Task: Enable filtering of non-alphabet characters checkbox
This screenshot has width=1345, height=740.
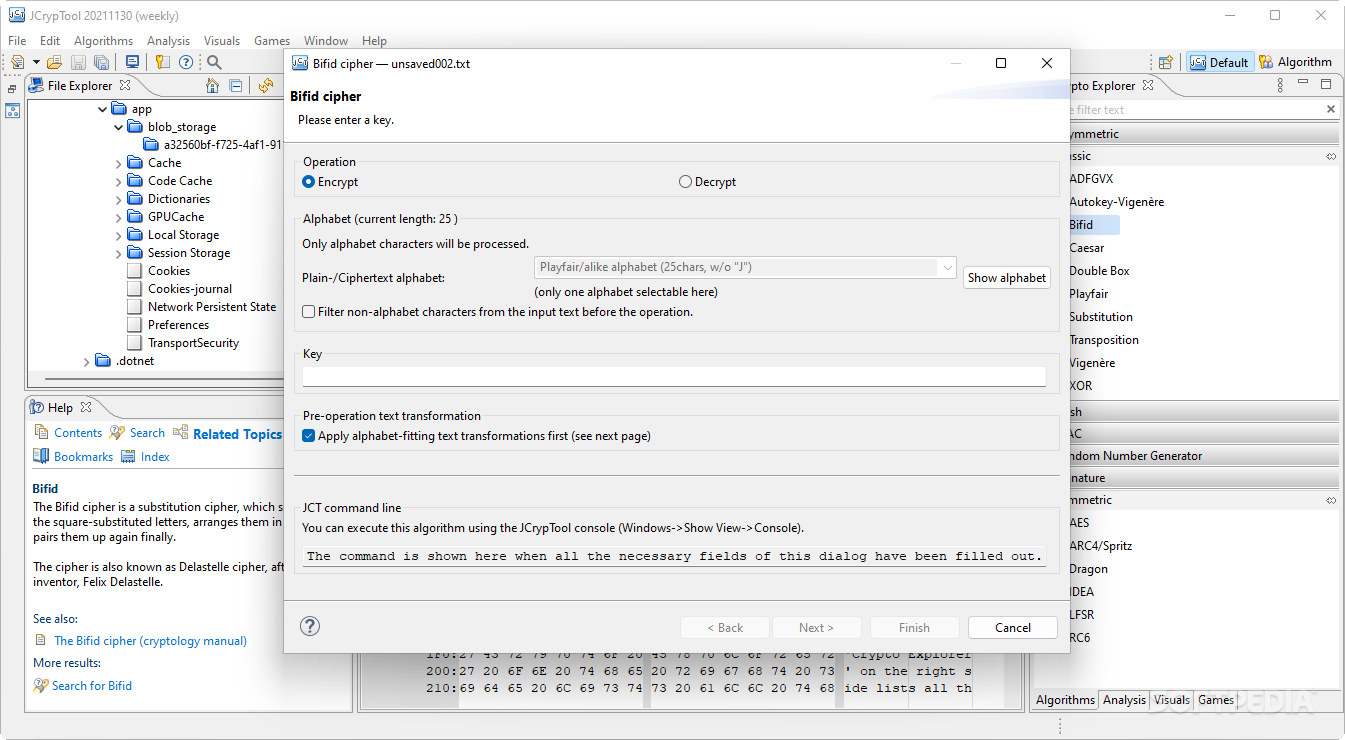Action: [309, 312]
